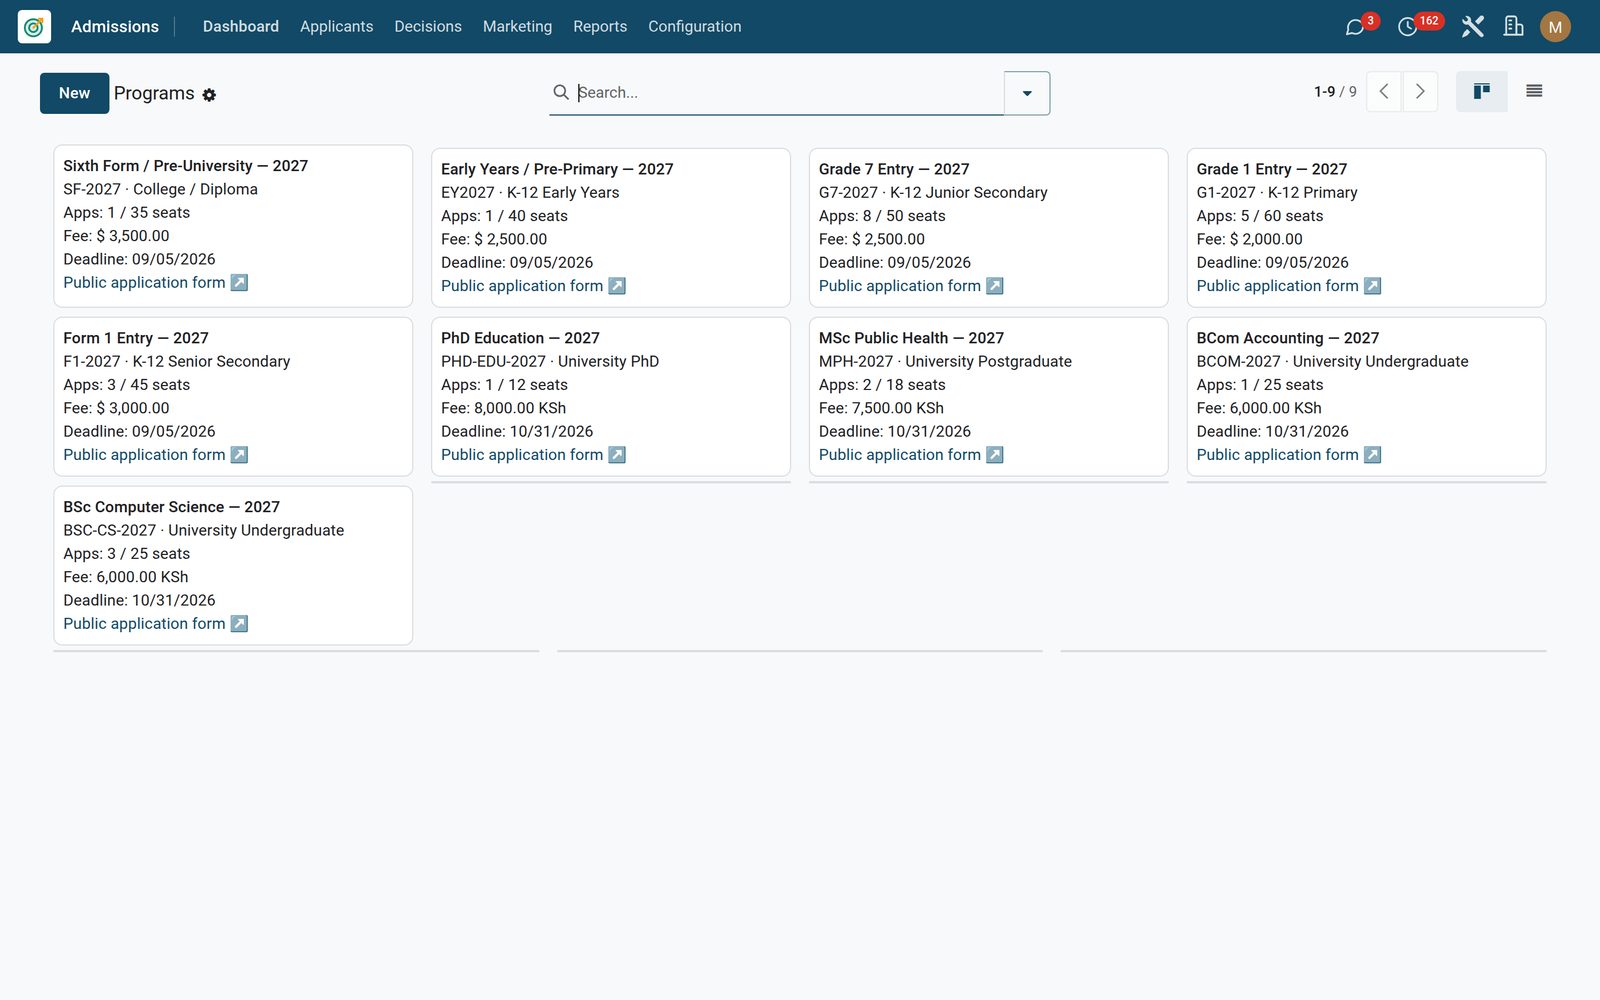Open the Applicants menu
Image resolution: width=1600 pixels, height=1000 pixels.
[x=337, y=27]
